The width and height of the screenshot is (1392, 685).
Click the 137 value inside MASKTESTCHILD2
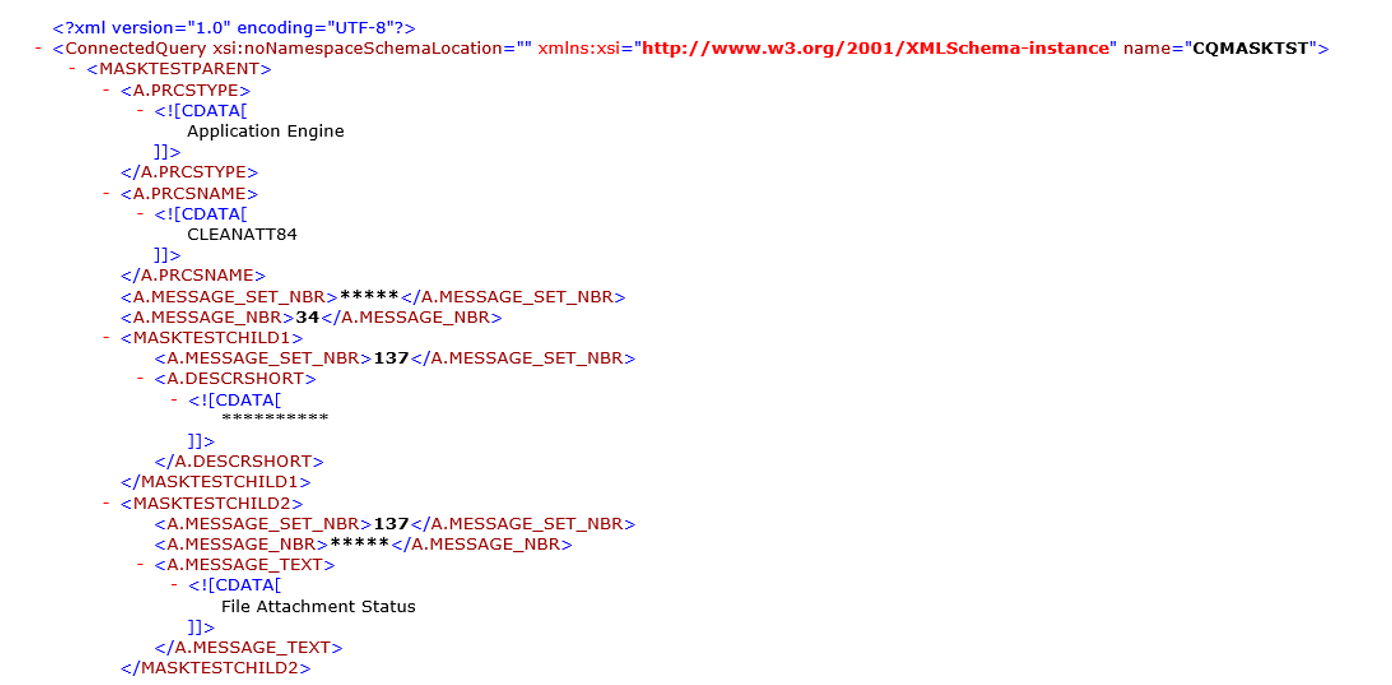pos(390,523)
